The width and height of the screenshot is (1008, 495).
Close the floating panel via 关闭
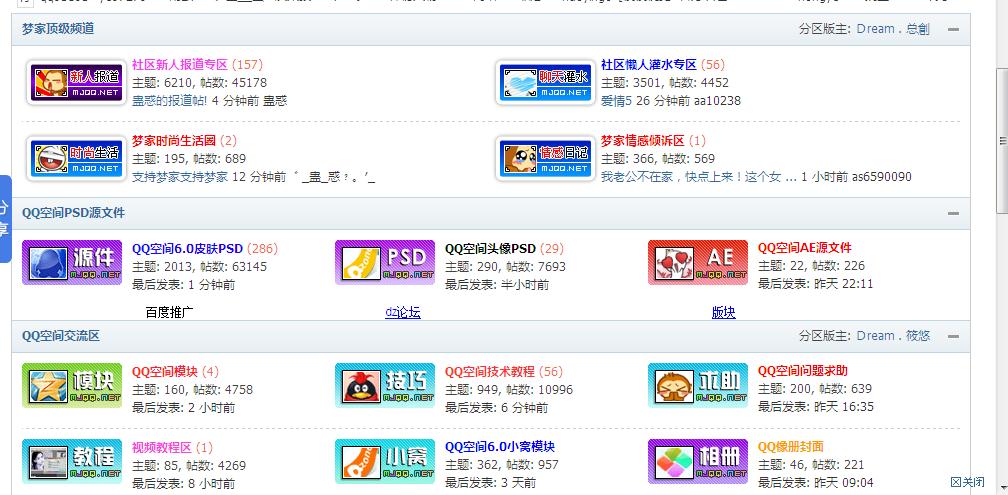(968, 482)
